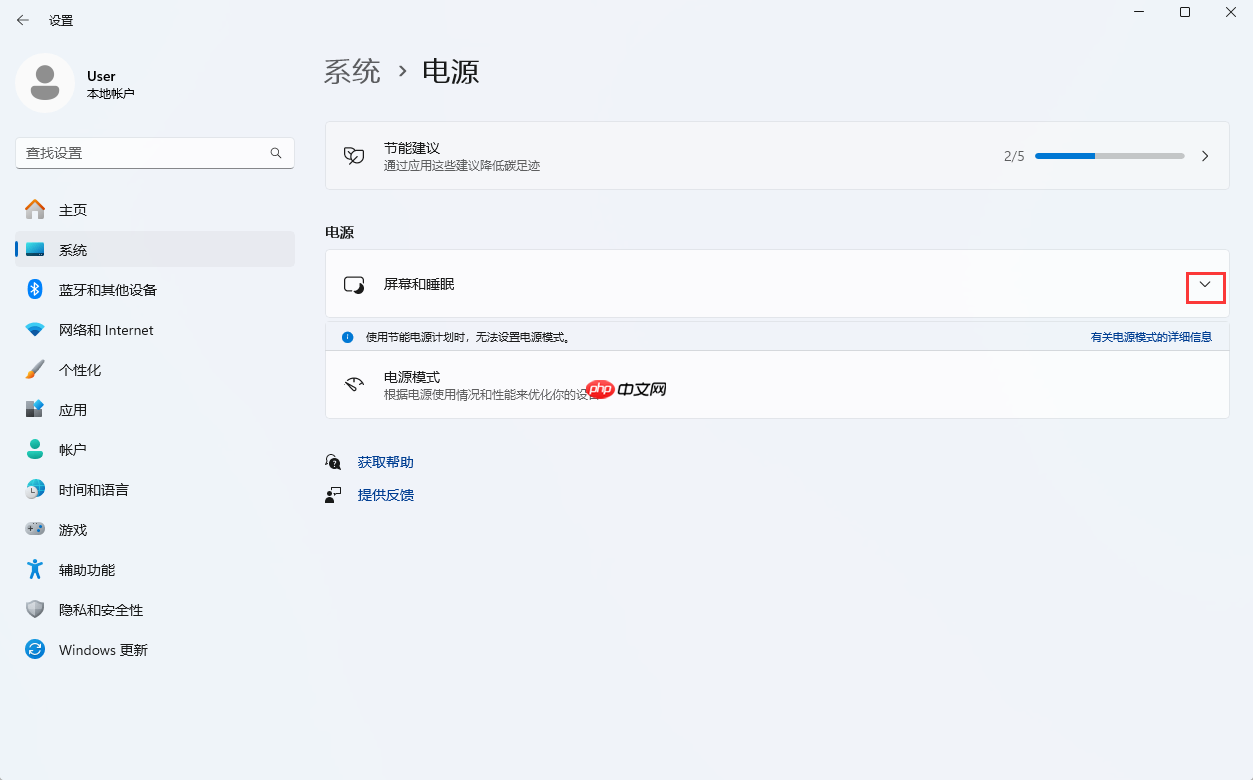Click the 提供反馈 option
Screen dimensions: 1253x780
(x=386, y=494)
